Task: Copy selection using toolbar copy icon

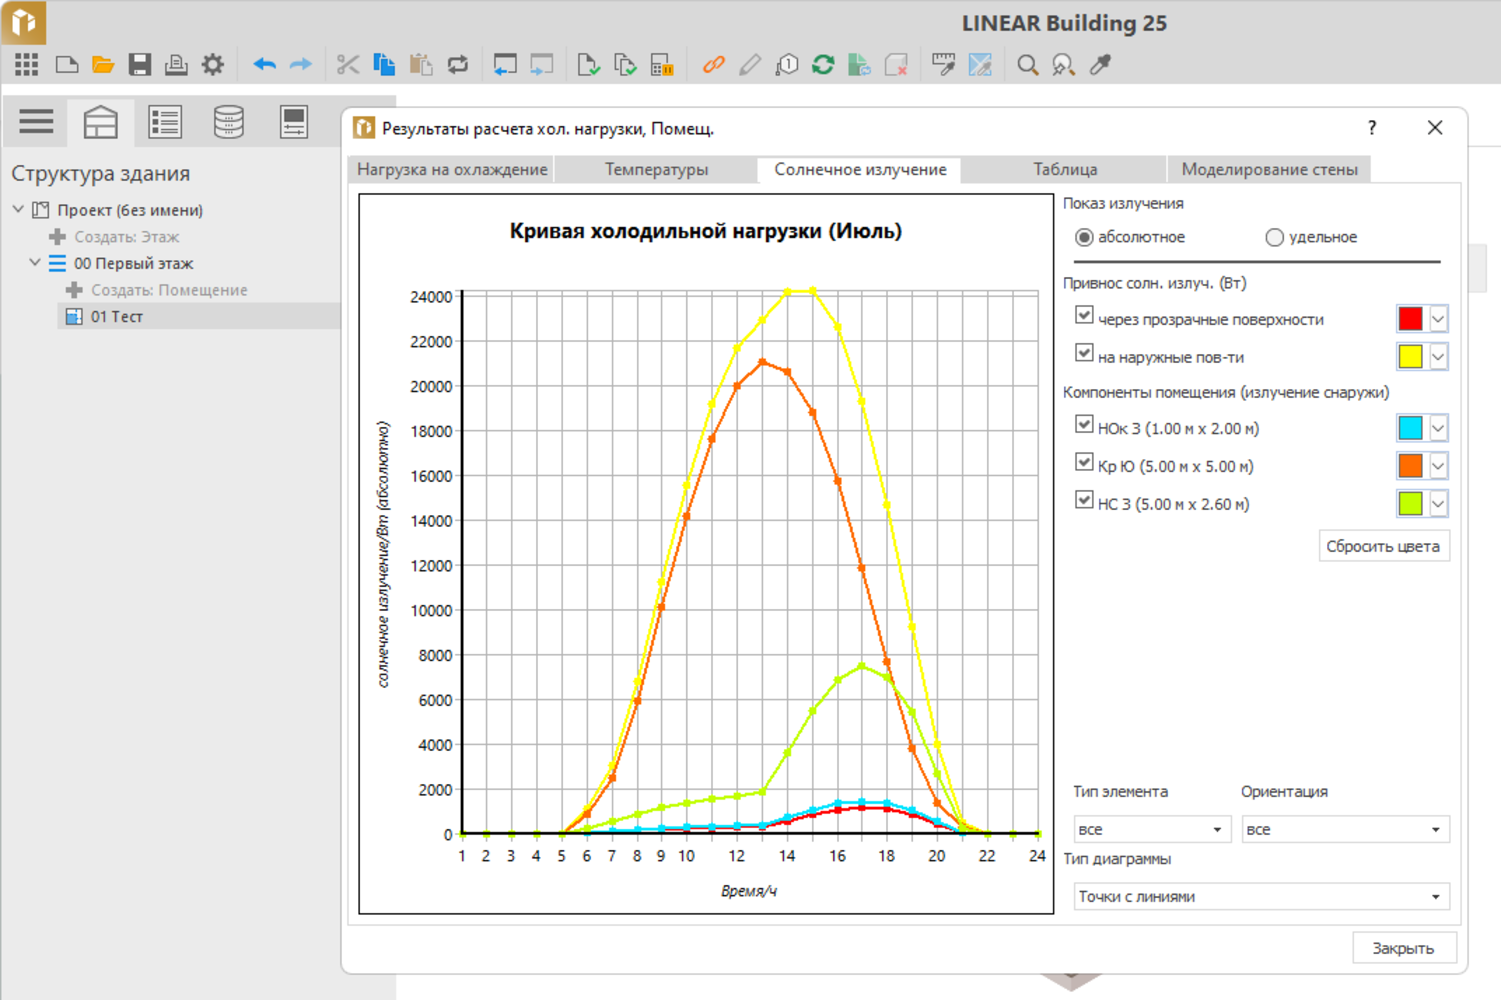Action: click(384, 65)
